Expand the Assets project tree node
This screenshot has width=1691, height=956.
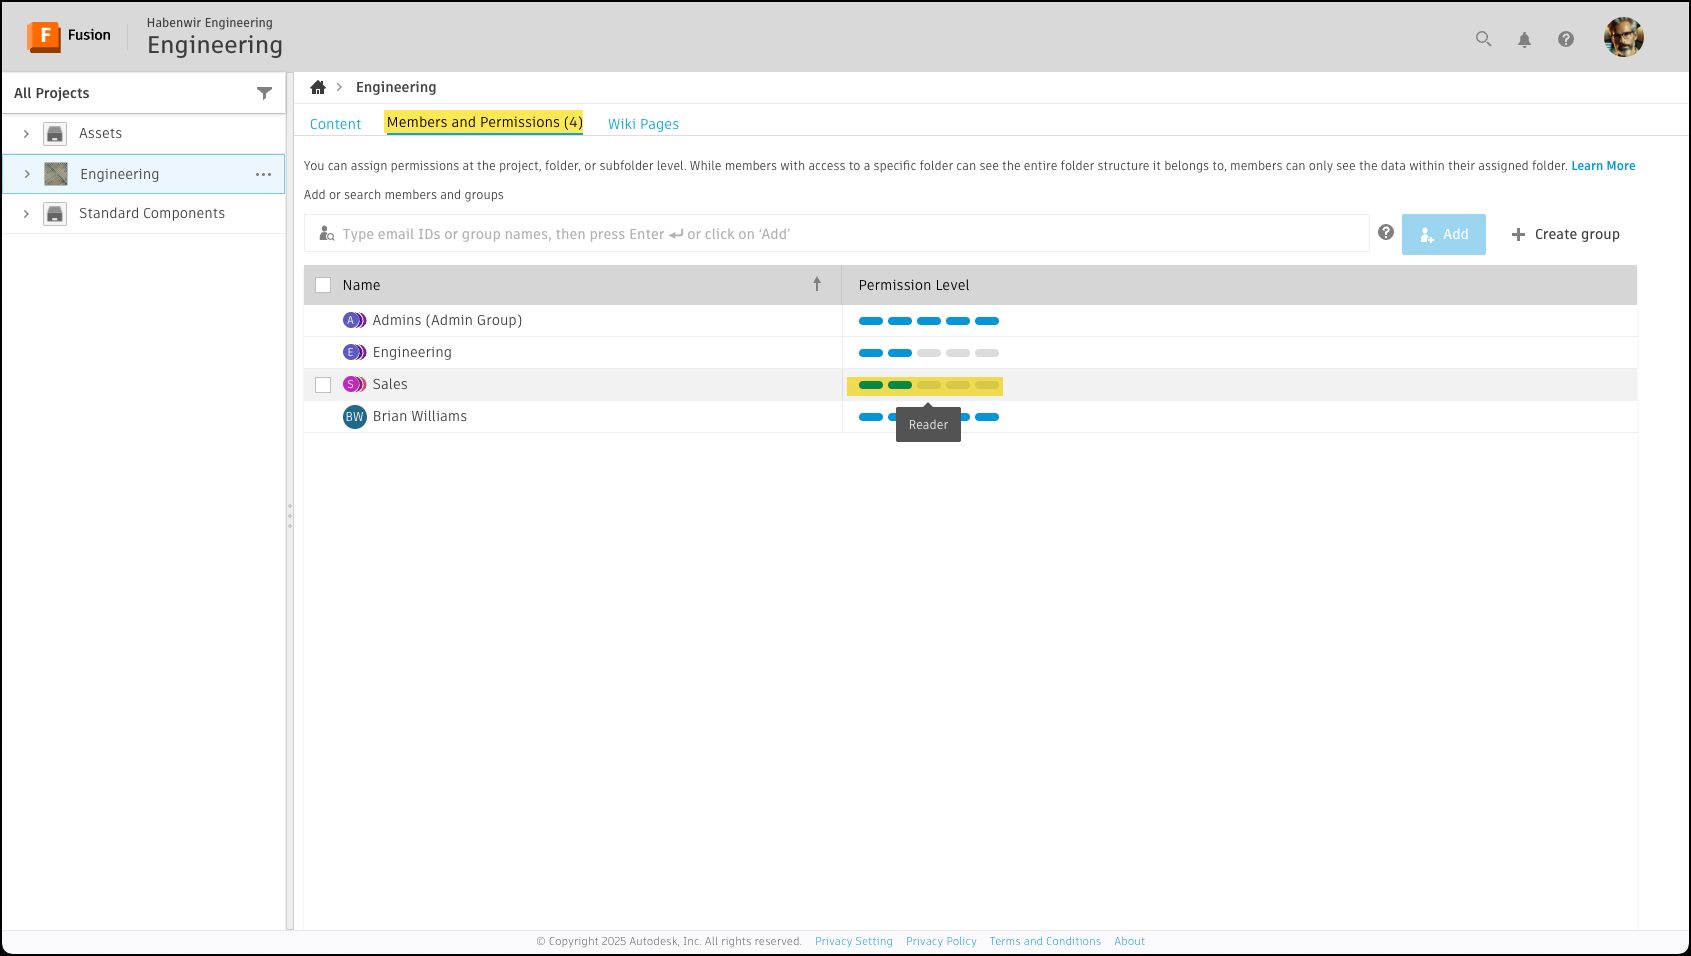(x=26, y=132)
